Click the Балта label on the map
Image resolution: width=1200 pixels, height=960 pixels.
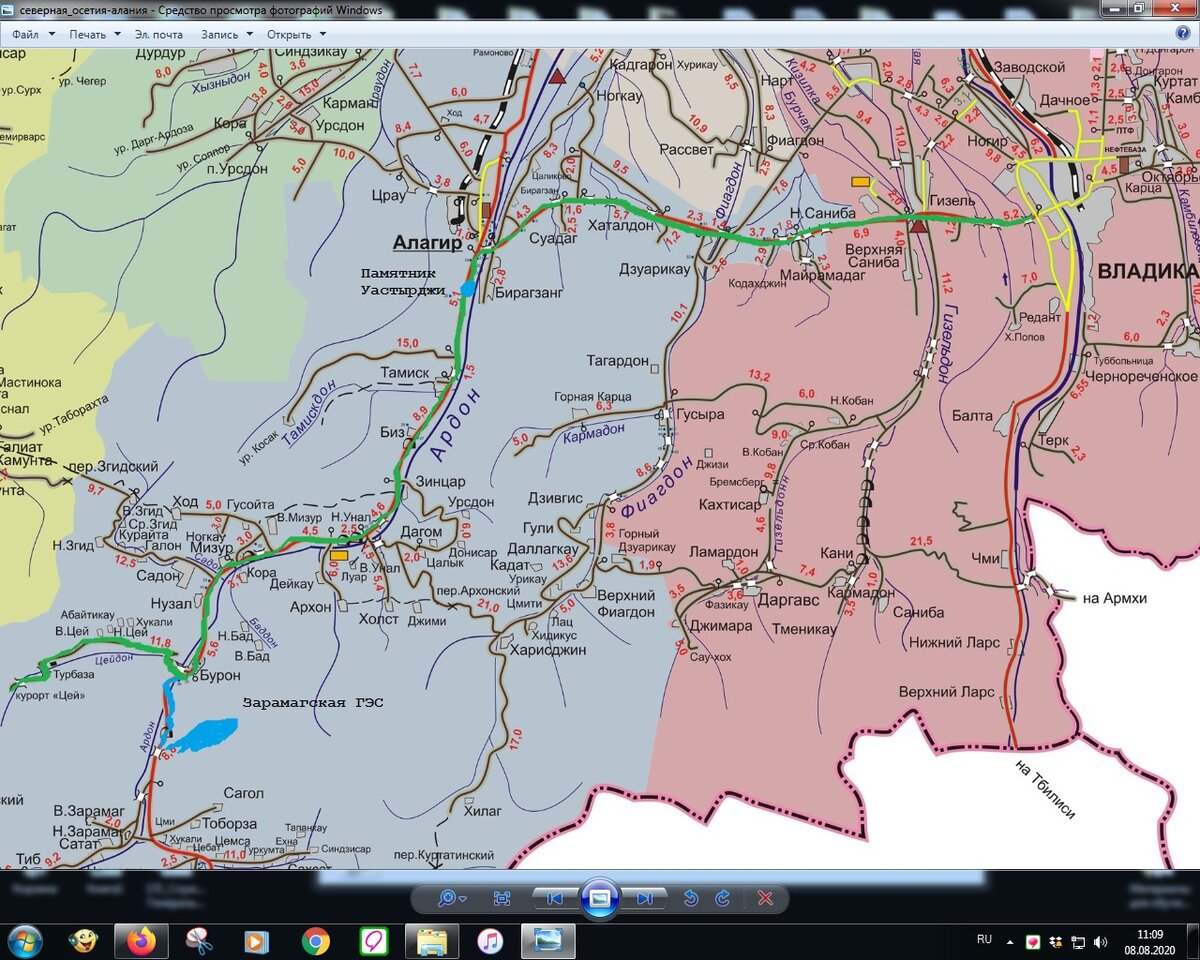pyautogui.click(x=972, y=415)
